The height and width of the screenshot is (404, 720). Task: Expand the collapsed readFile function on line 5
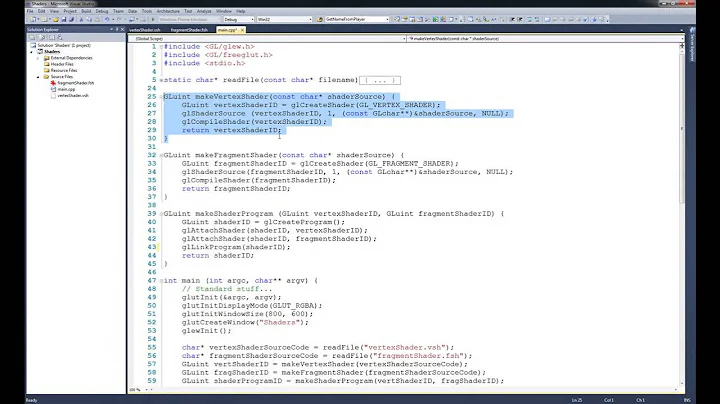point(161,80)
